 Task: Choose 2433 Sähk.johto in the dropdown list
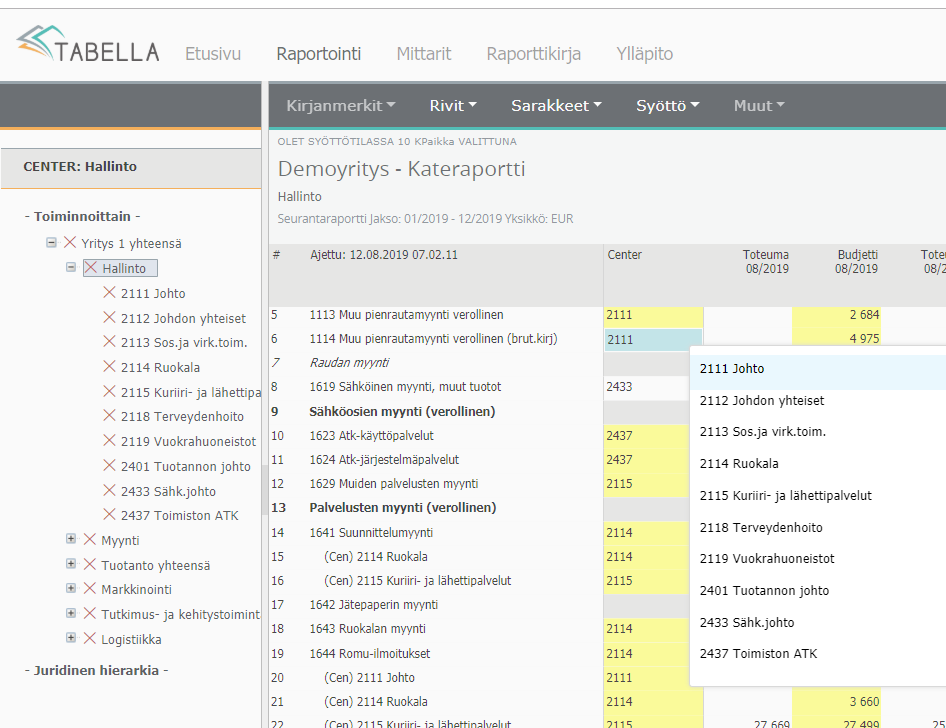coord(747,622)
